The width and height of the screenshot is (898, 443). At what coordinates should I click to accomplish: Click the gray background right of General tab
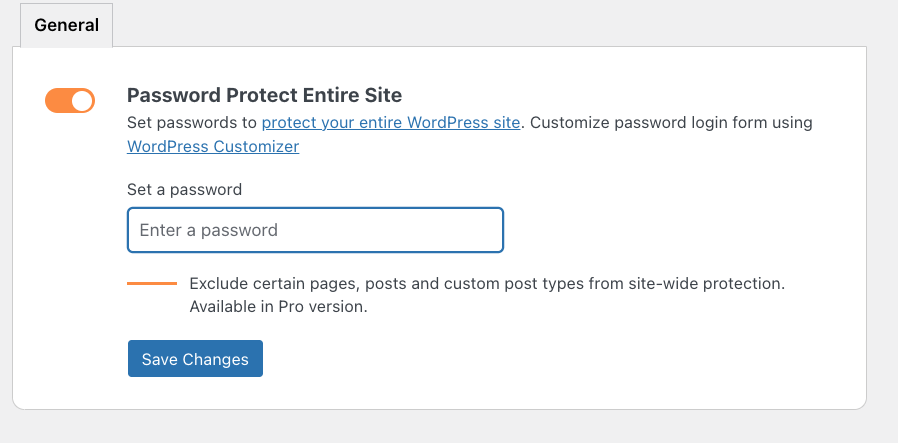(x=500, y=25)
